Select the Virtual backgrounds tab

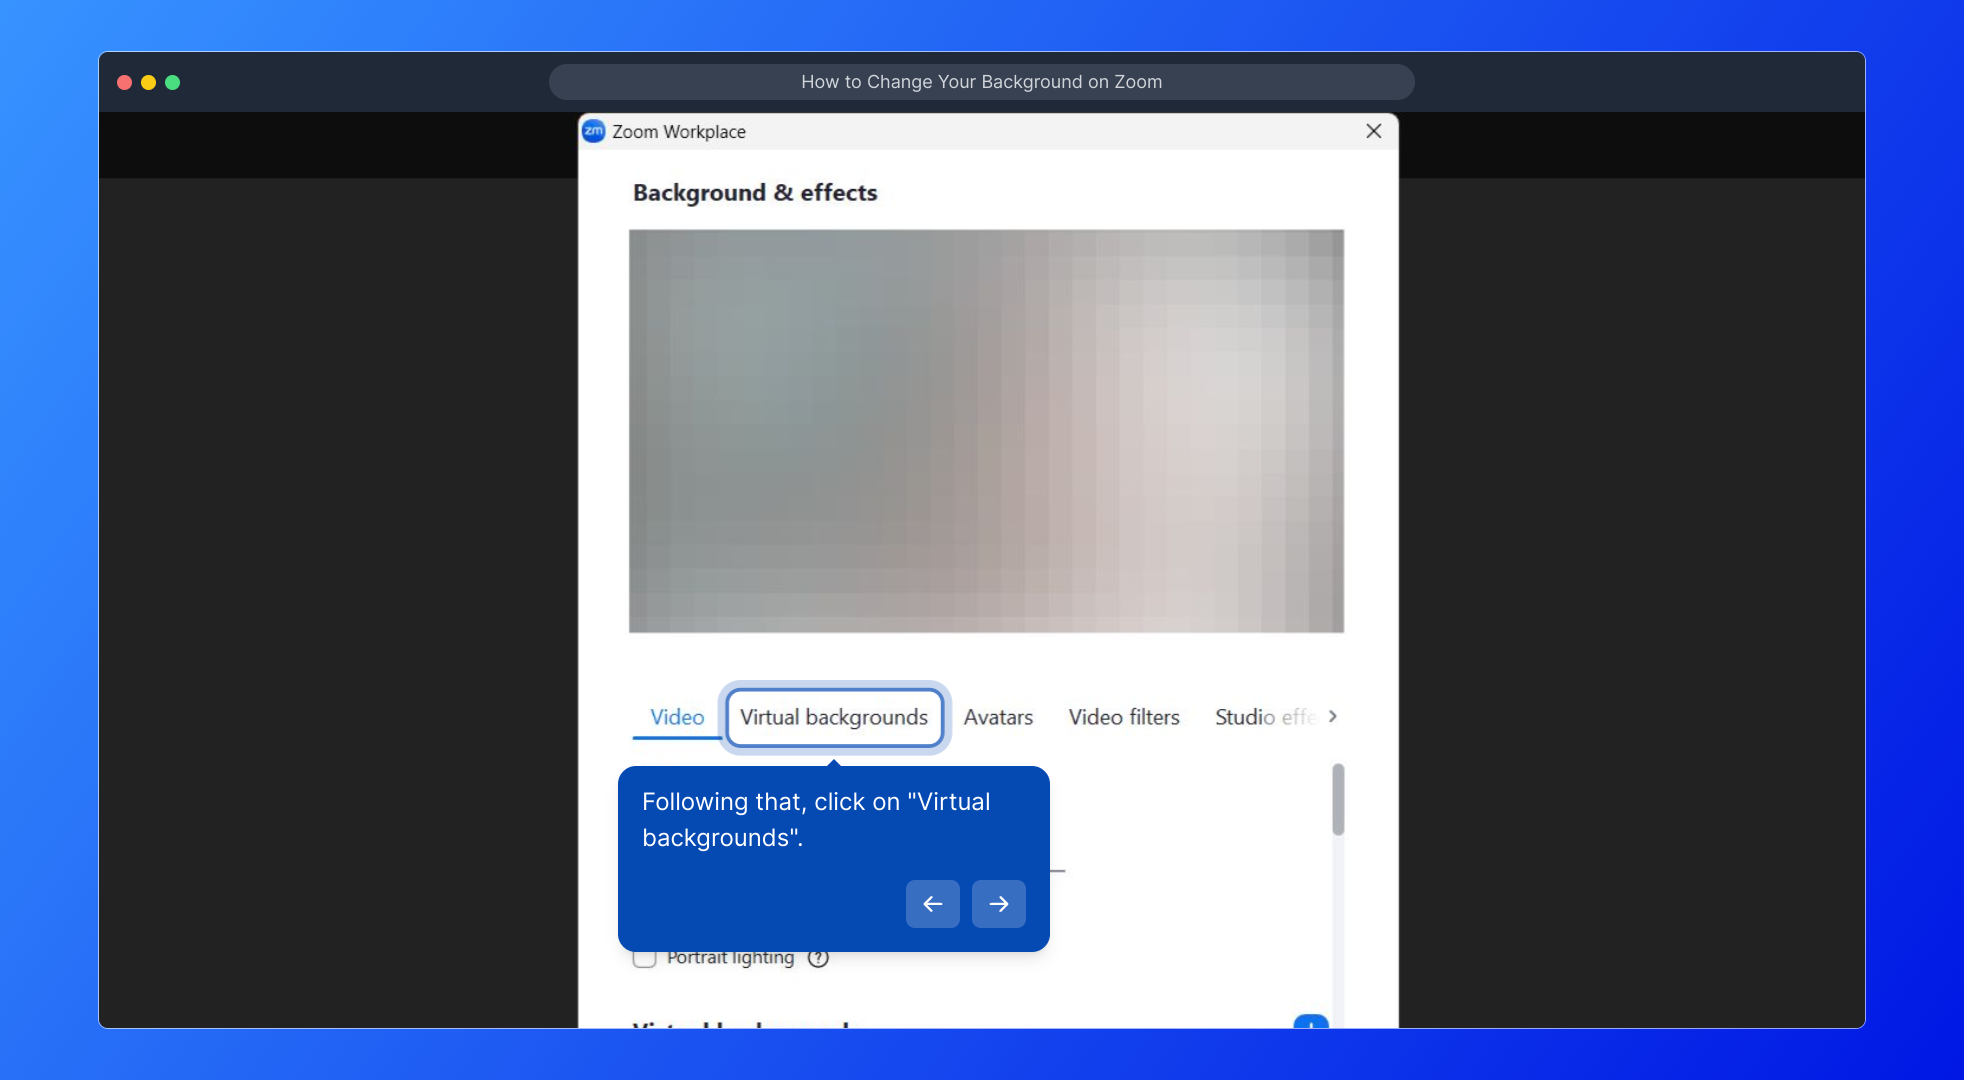[x=834, y=717]
